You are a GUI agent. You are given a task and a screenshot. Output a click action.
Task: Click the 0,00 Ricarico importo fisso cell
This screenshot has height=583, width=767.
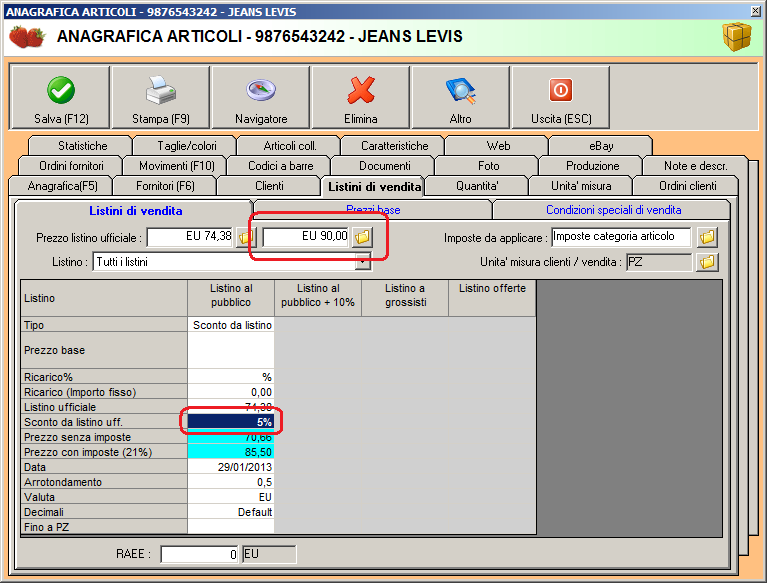231,392
